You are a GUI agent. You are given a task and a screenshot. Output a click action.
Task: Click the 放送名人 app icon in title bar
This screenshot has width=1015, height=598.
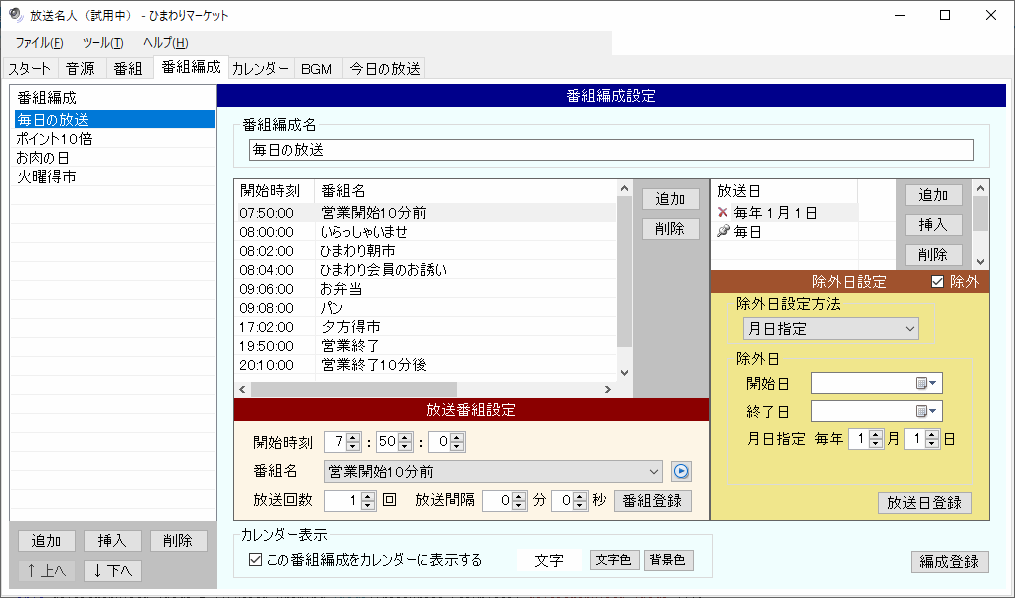(15, 15)
